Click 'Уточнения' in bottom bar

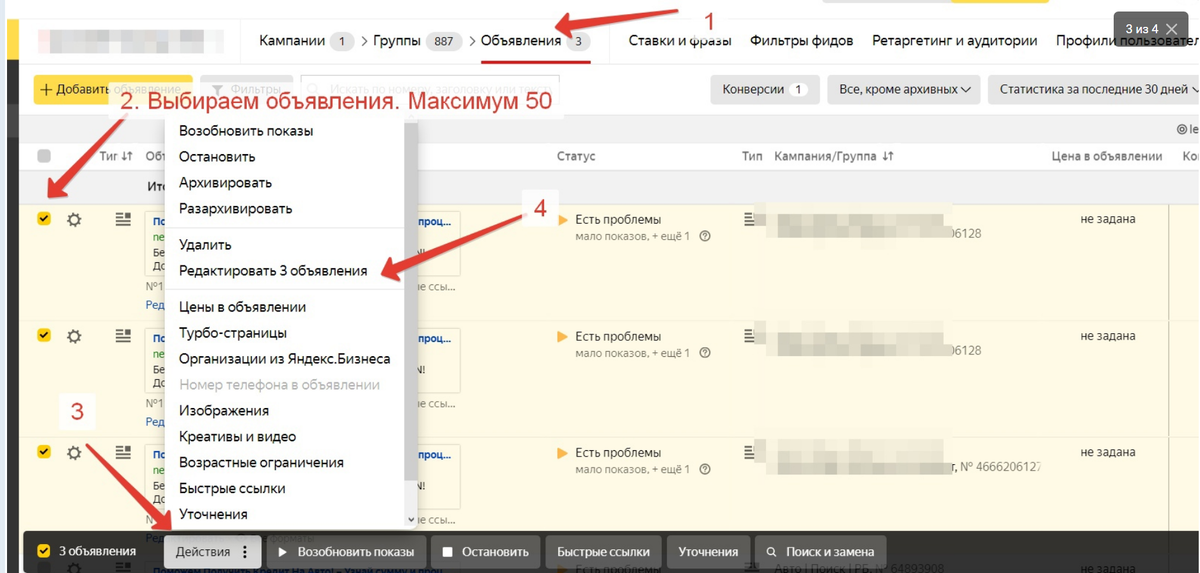(708, 552)
